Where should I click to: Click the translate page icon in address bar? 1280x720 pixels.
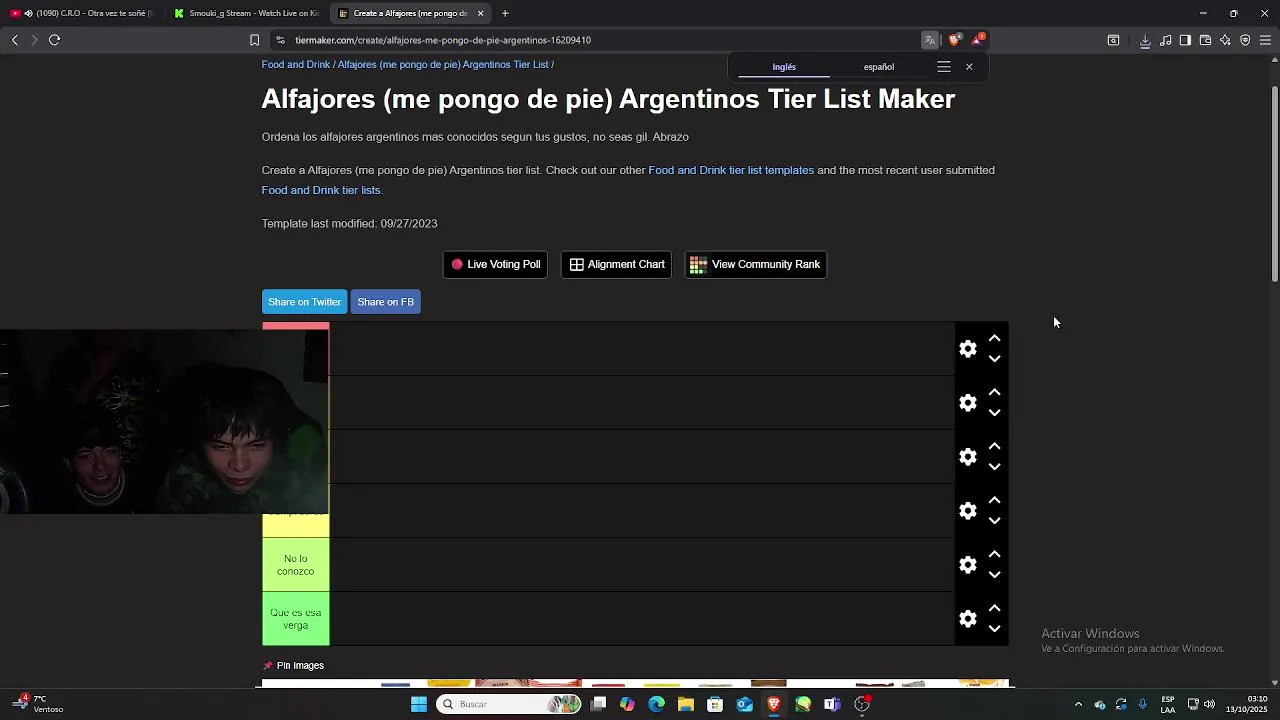point(930,40)
